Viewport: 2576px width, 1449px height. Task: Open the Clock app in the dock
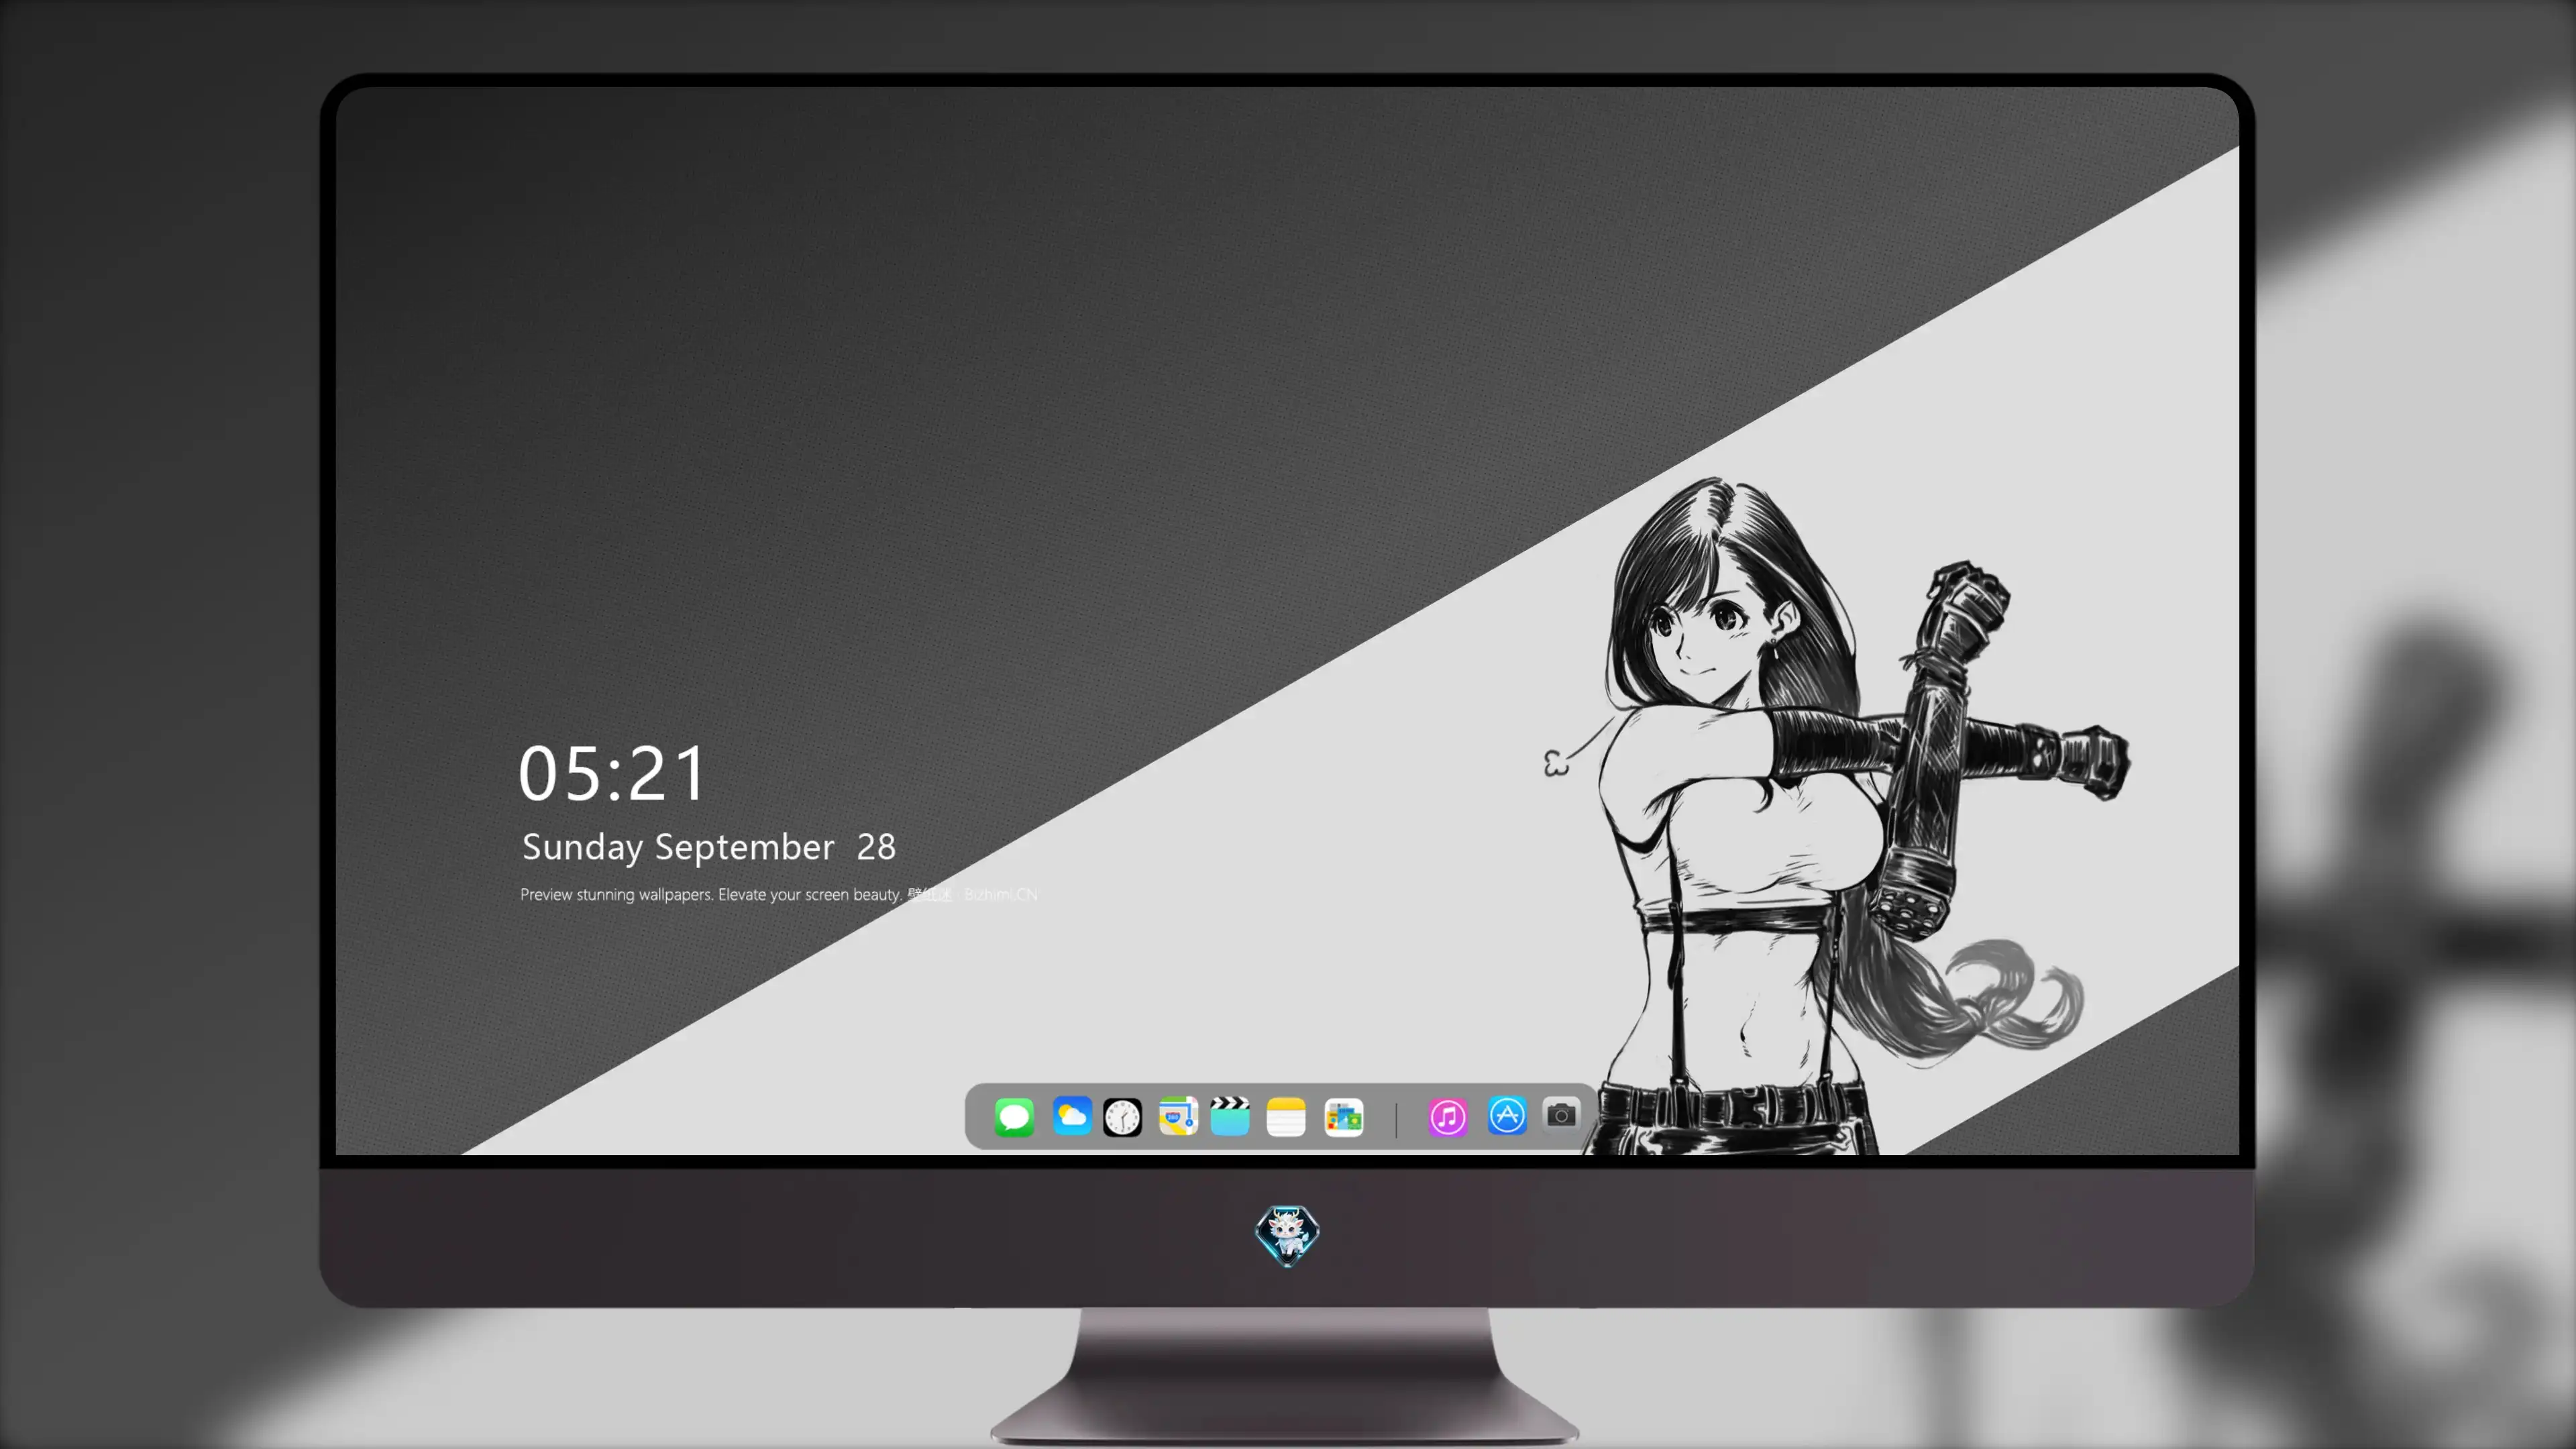pyautogui.click(x=1122, y=1117)
